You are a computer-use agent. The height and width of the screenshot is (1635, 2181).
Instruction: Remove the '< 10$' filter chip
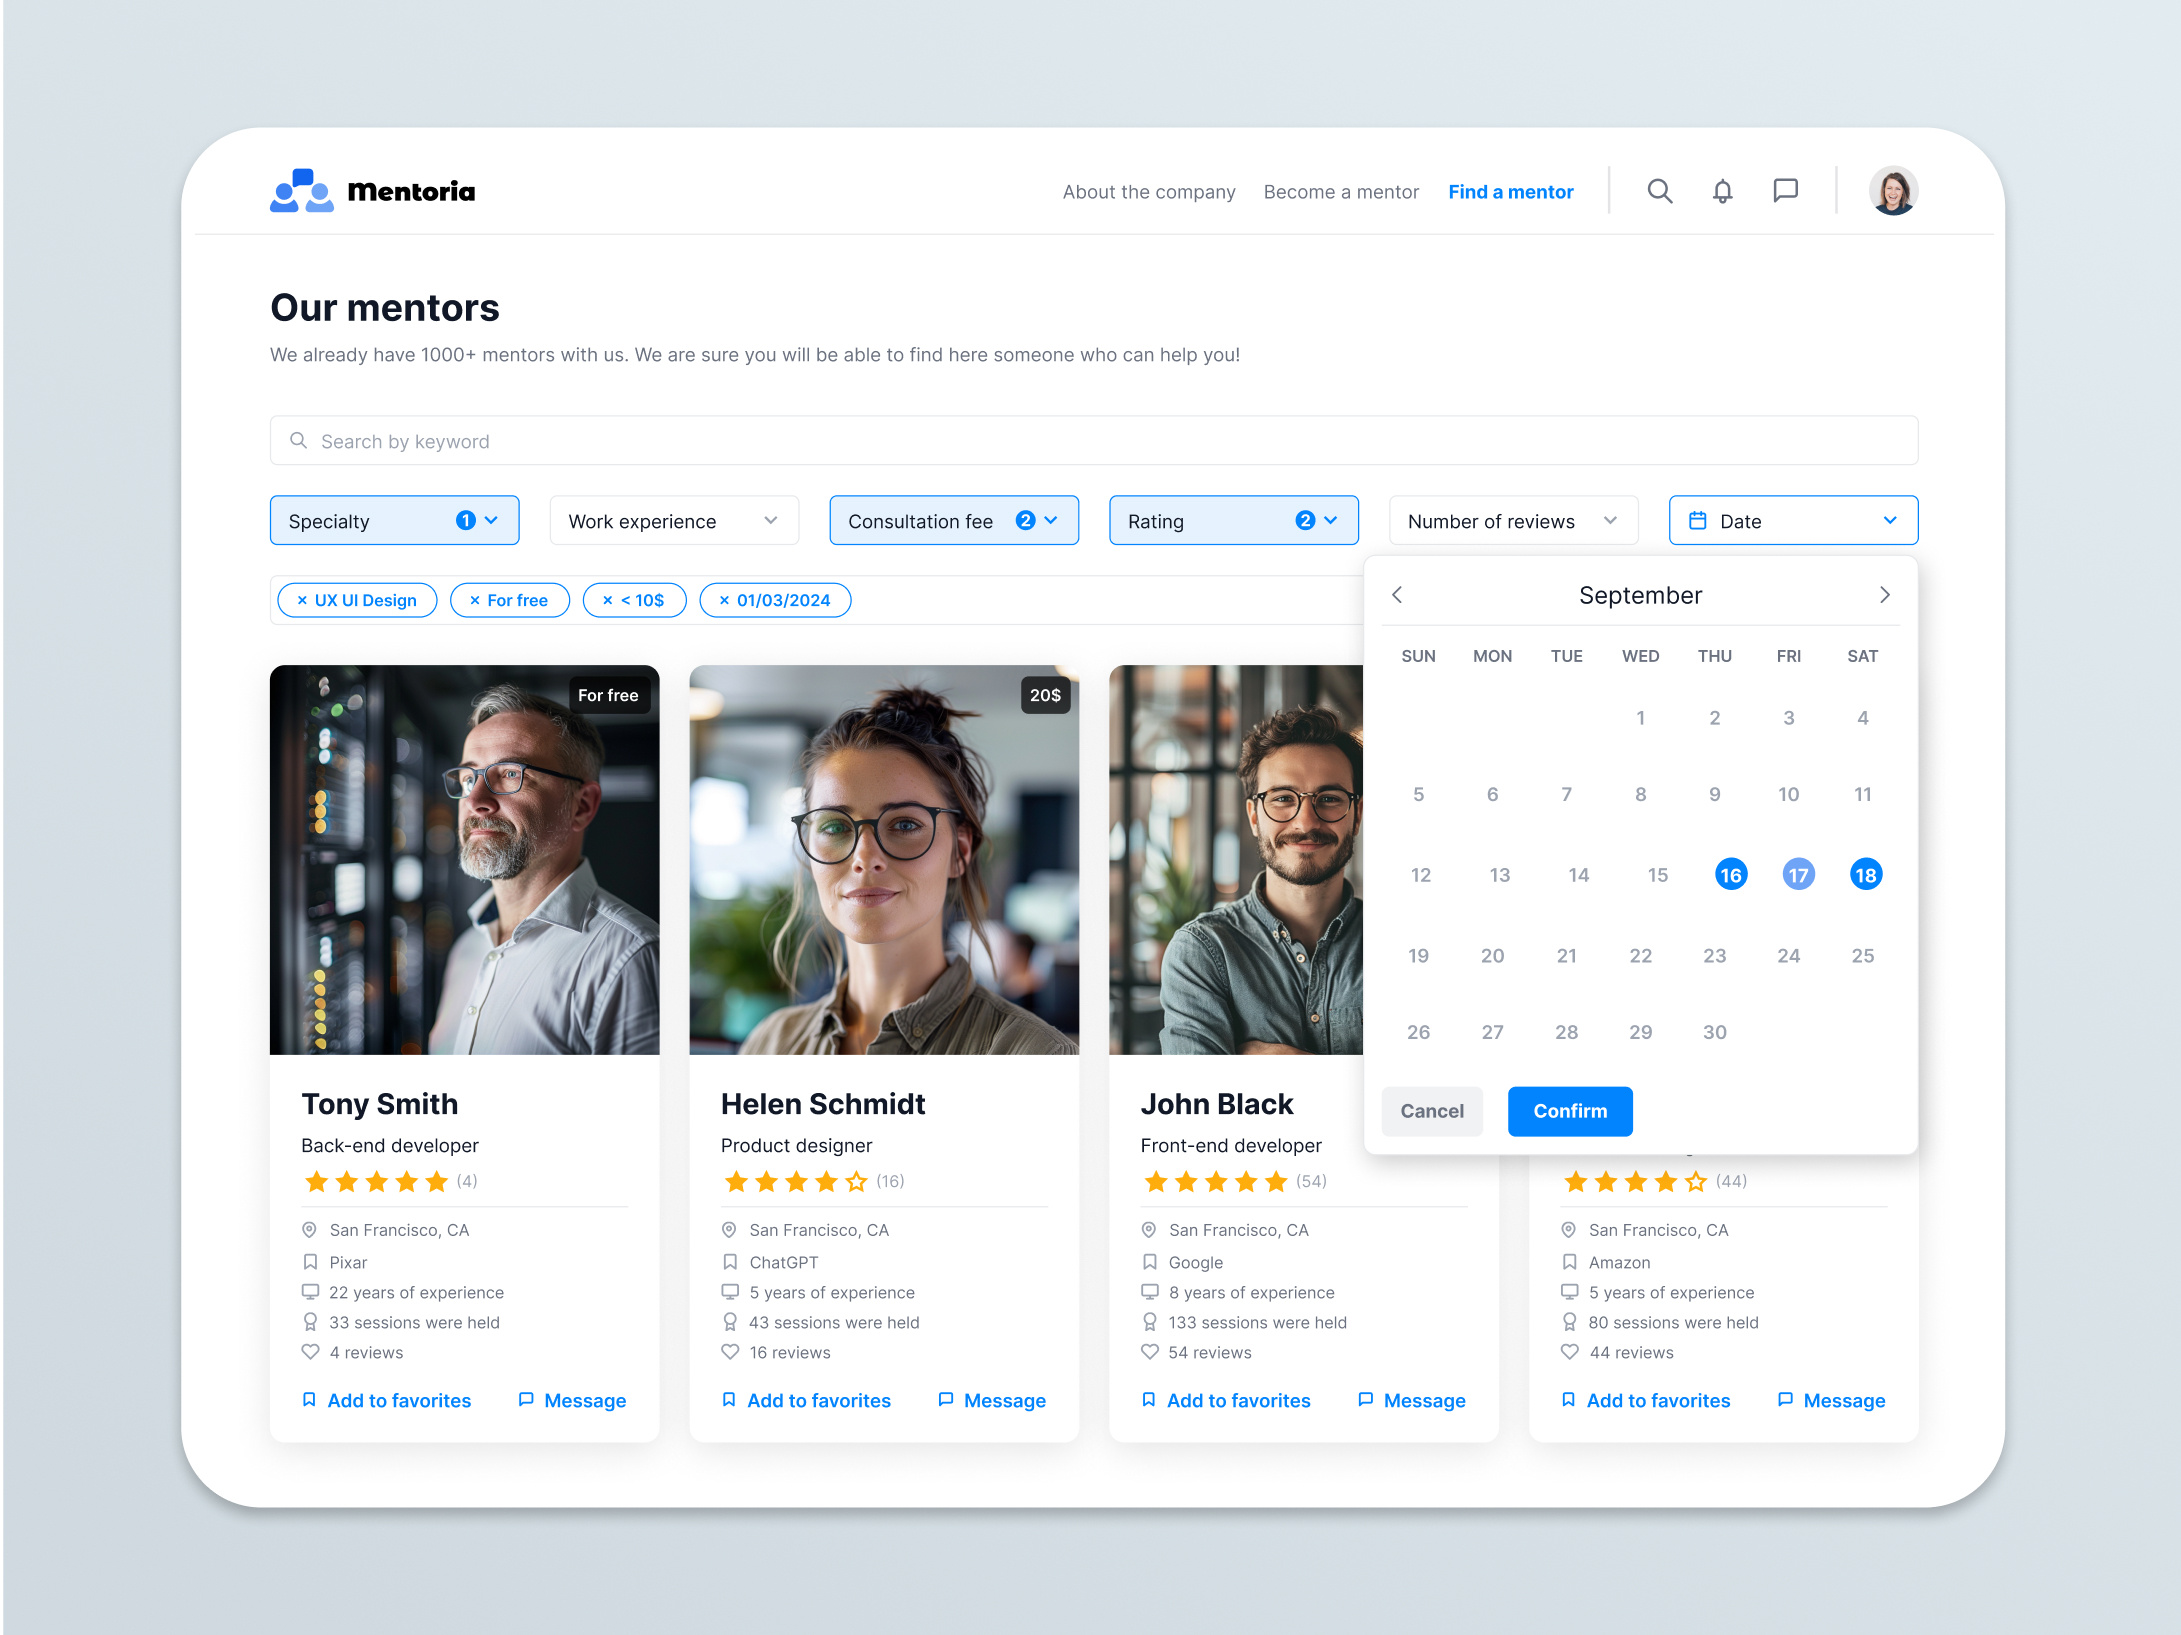click(608, 600)
